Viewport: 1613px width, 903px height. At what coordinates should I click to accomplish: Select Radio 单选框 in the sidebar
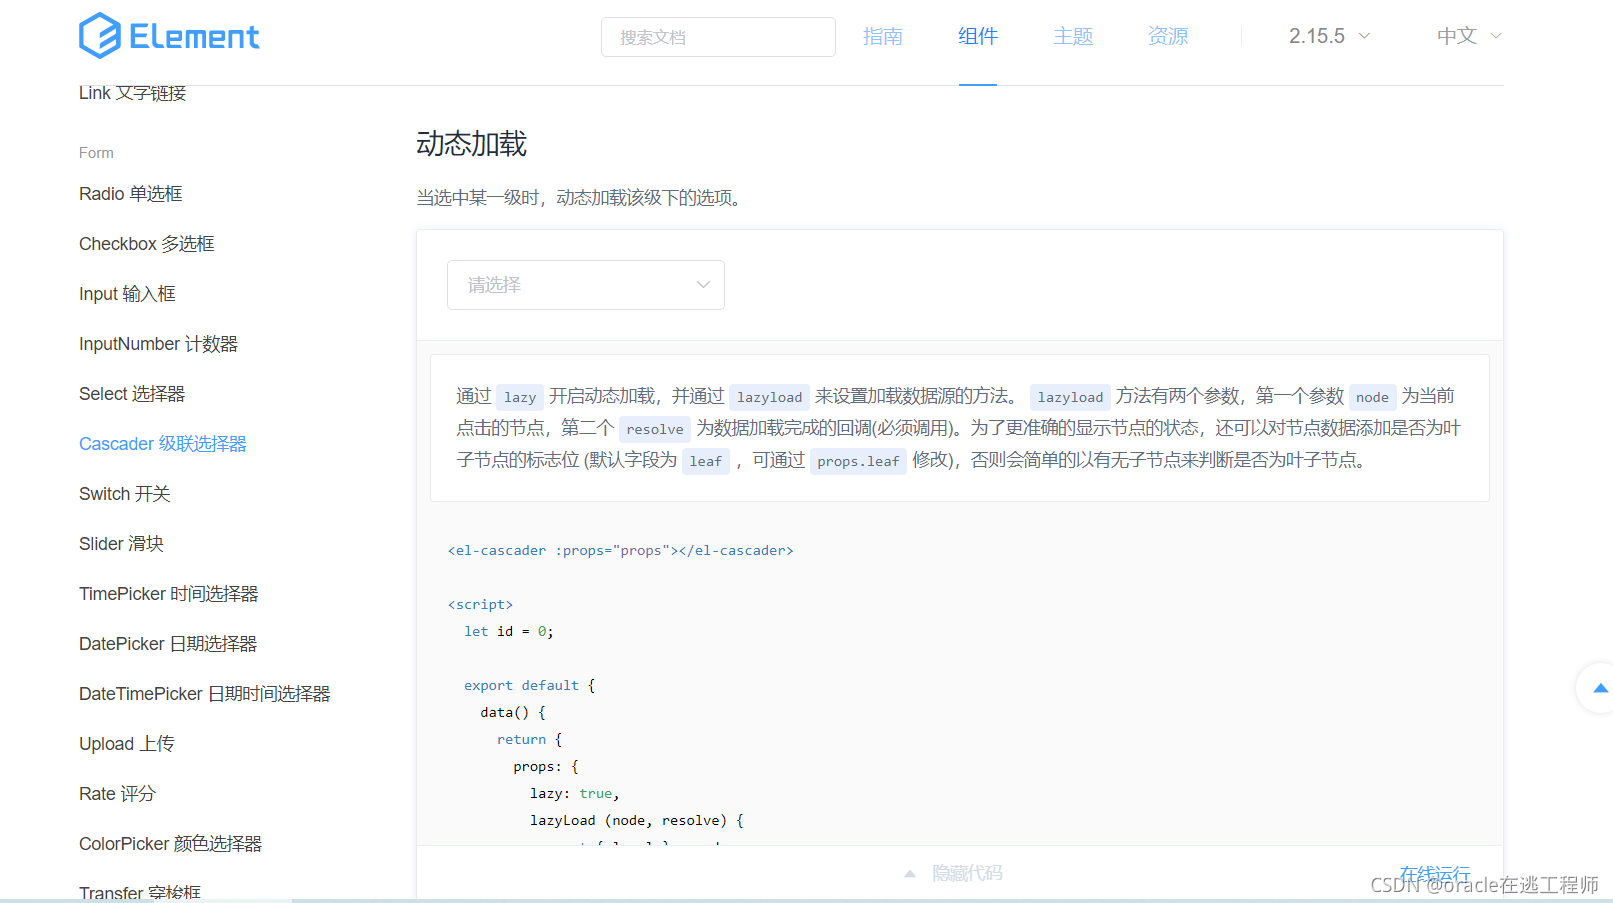(130, 193)
